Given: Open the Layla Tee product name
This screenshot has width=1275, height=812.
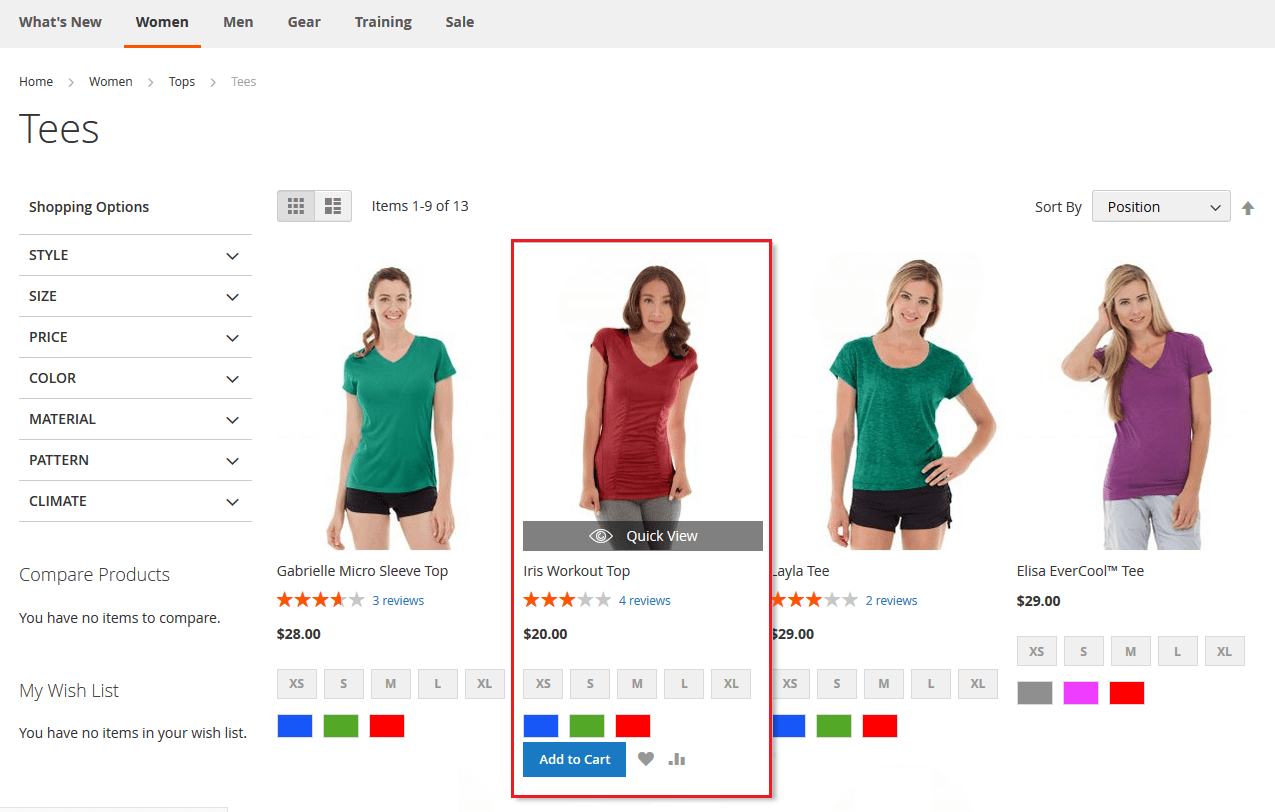Looking at the screenshot, I should coord(801,571).
